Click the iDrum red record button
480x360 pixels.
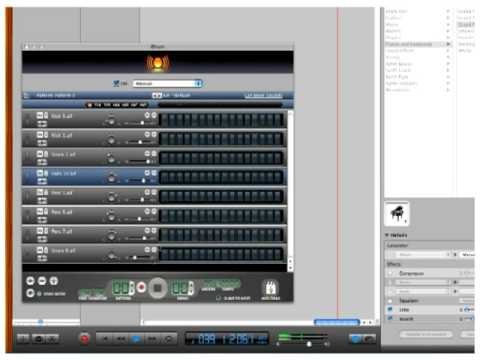141,287
